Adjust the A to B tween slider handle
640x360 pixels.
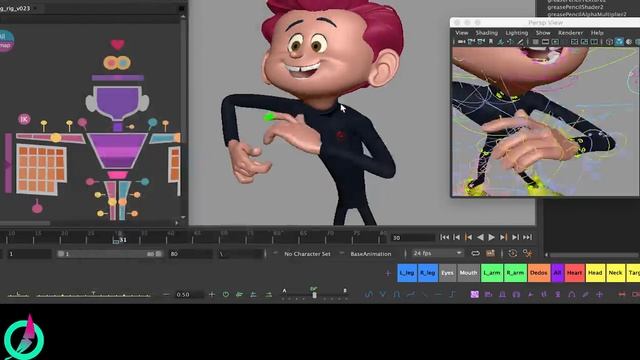[x=314, y=295]
